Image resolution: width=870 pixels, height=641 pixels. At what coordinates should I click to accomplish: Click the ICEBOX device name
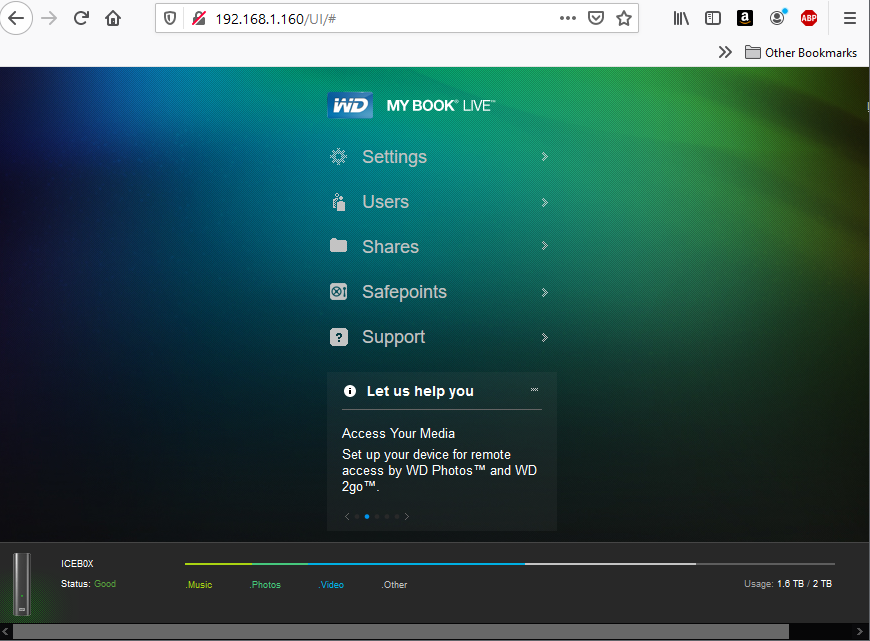77,563
